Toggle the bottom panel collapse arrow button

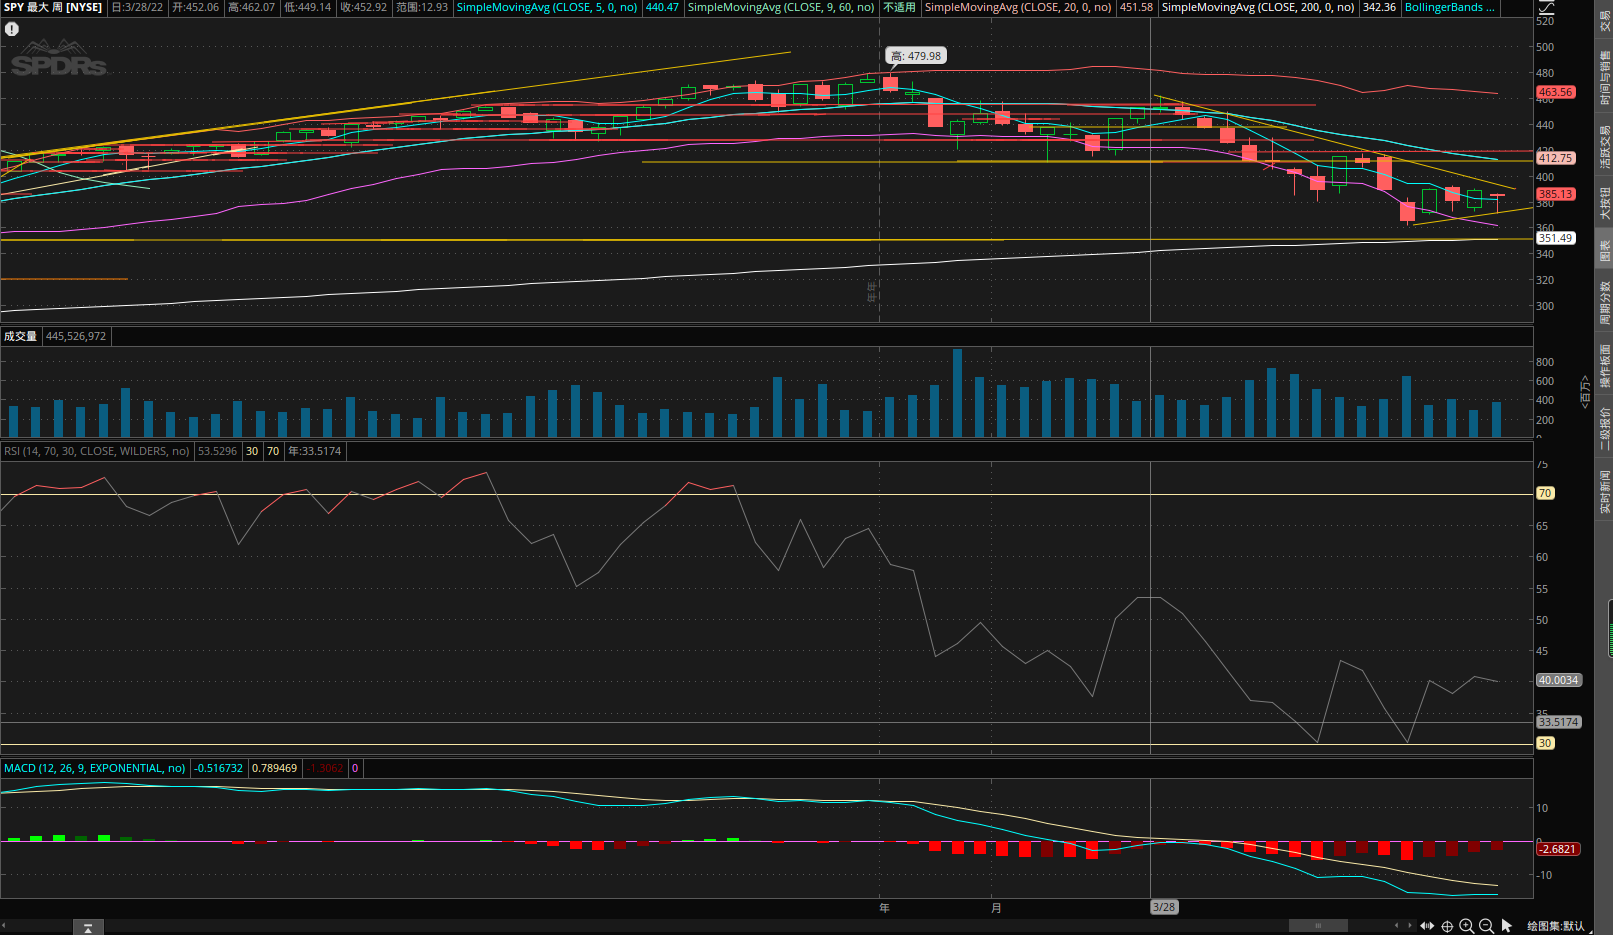click(x=88, y=928)
